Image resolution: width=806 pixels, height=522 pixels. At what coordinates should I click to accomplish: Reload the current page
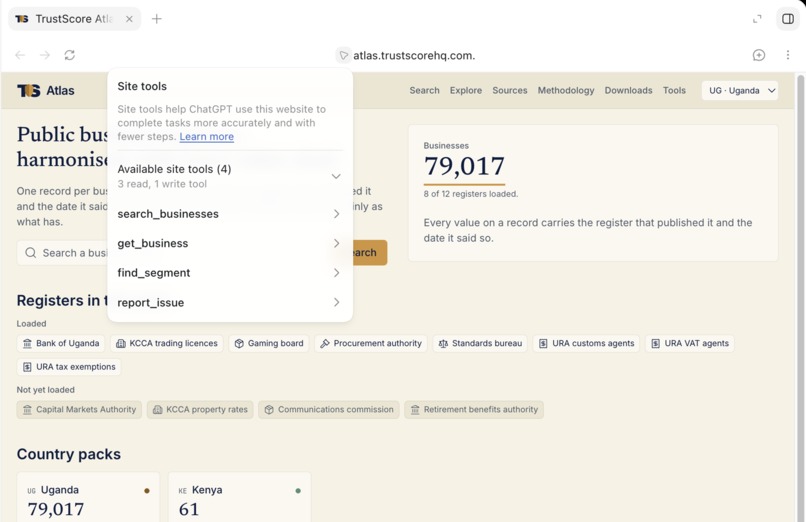70,55
